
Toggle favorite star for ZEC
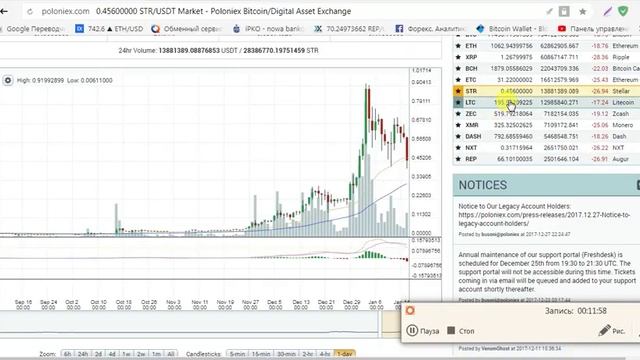click(x=458, y=114)
